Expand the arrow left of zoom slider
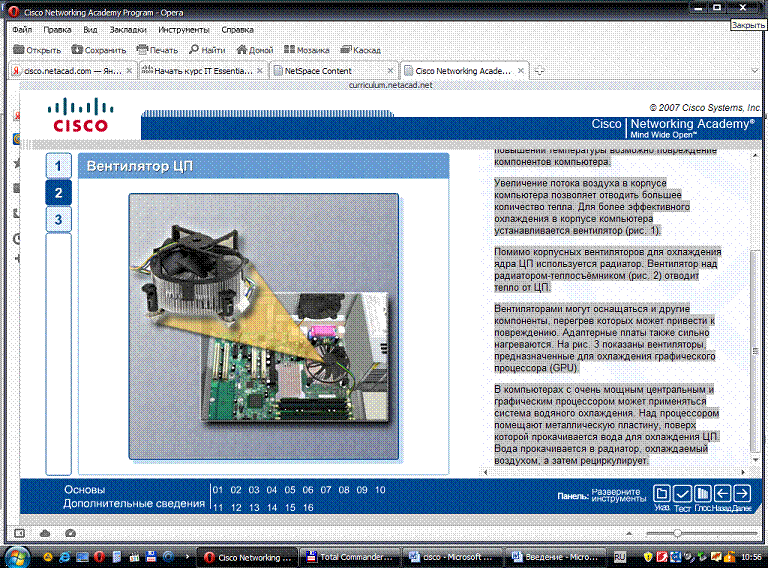The width and height of the screenshot is (768, 568). tap(627, 533)
